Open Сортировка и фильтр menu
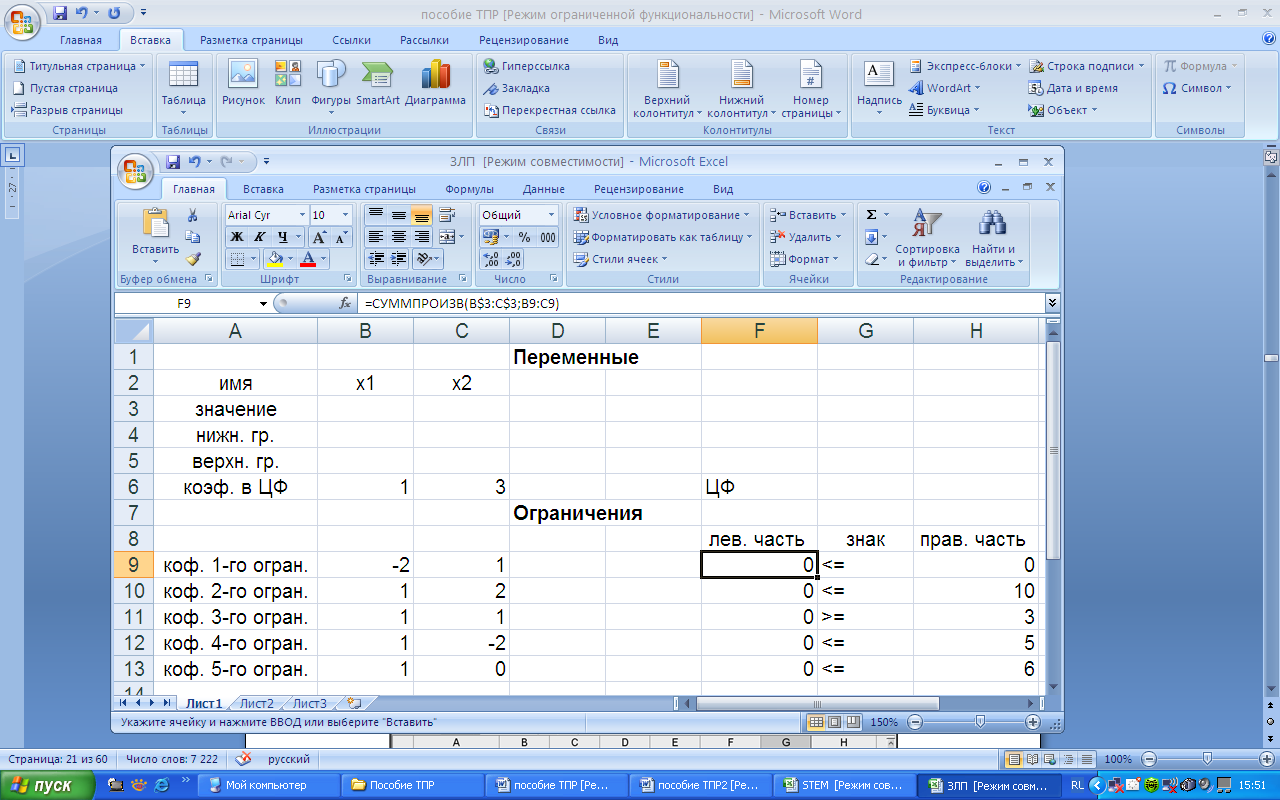1280x800 pixels. click(927, 238)
